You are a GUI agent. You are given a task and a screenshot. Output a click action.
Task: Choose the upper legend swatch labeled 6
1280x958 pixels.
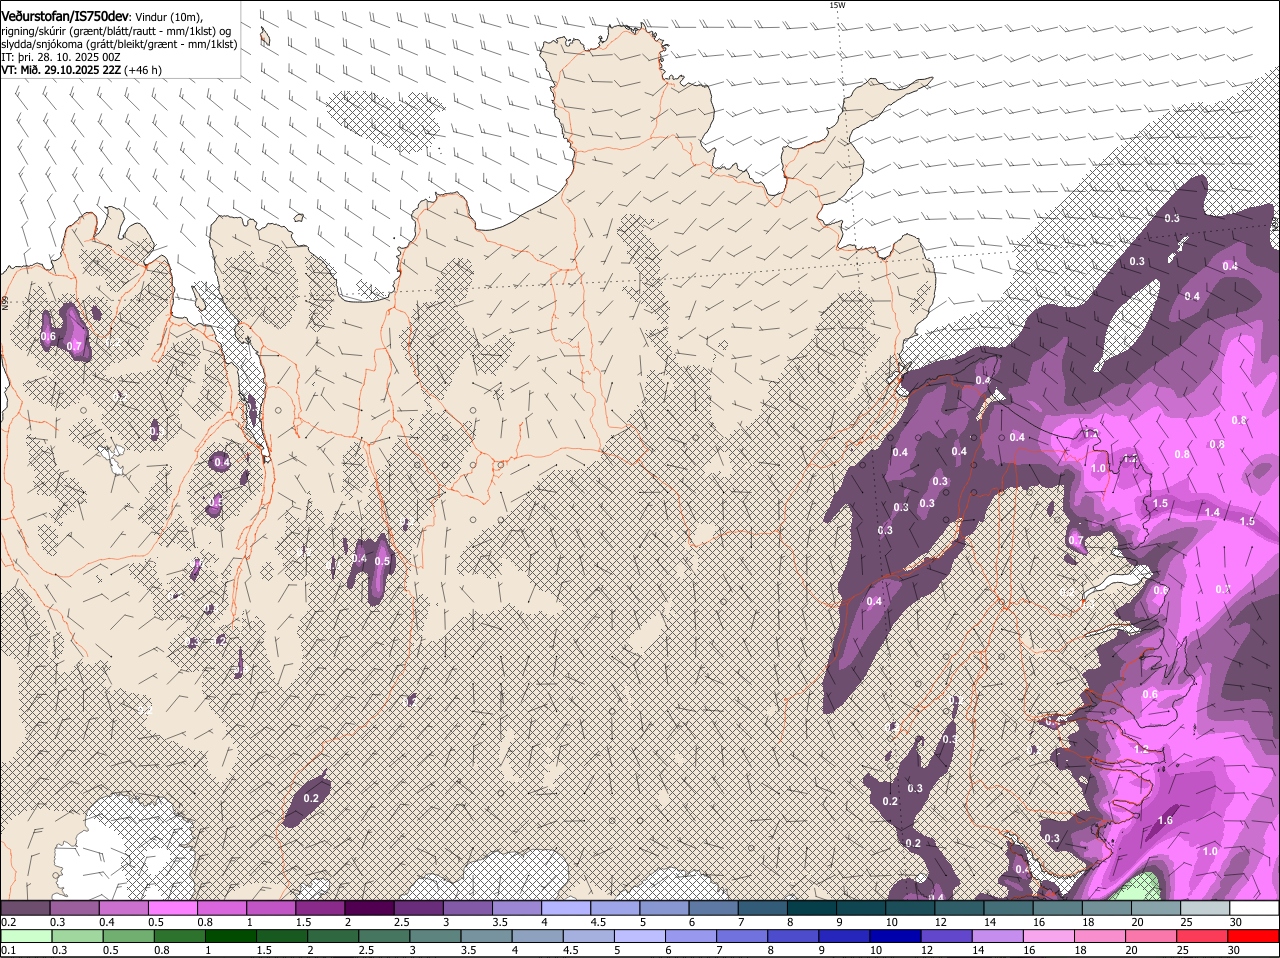coord(713,908)
